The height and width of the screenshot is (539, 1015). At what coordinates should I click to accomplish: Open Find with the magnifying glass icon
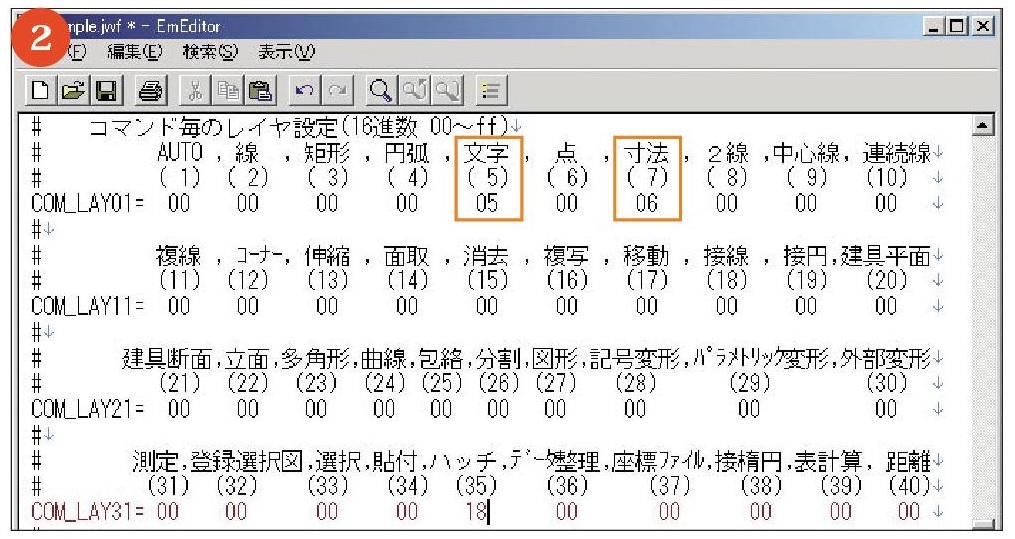(x=381, y=93)
